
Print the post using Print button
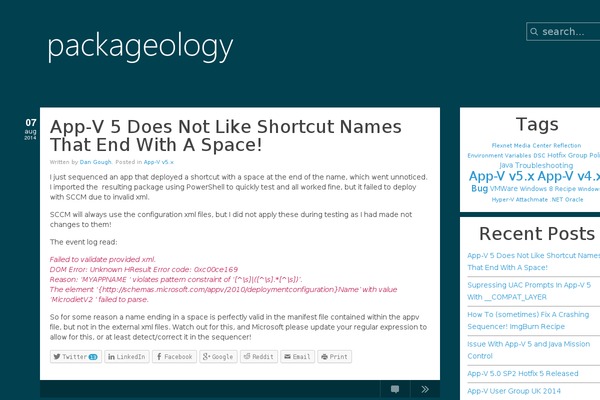point(334,356)
